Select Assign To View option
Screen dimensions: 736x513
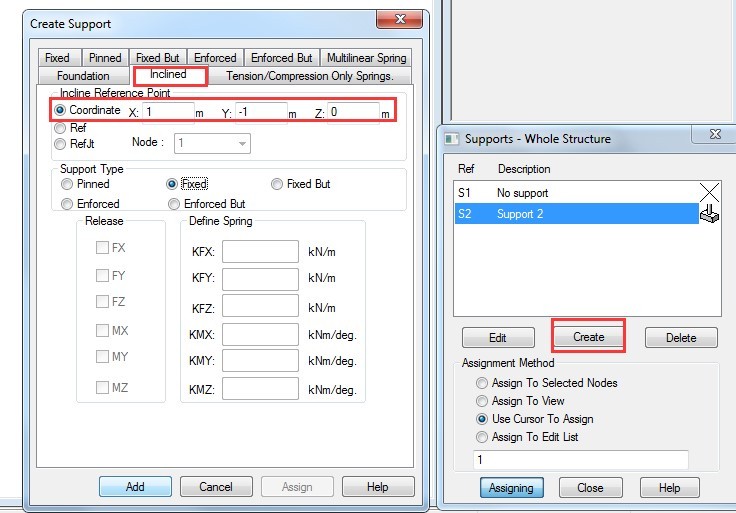coord(520,401)
